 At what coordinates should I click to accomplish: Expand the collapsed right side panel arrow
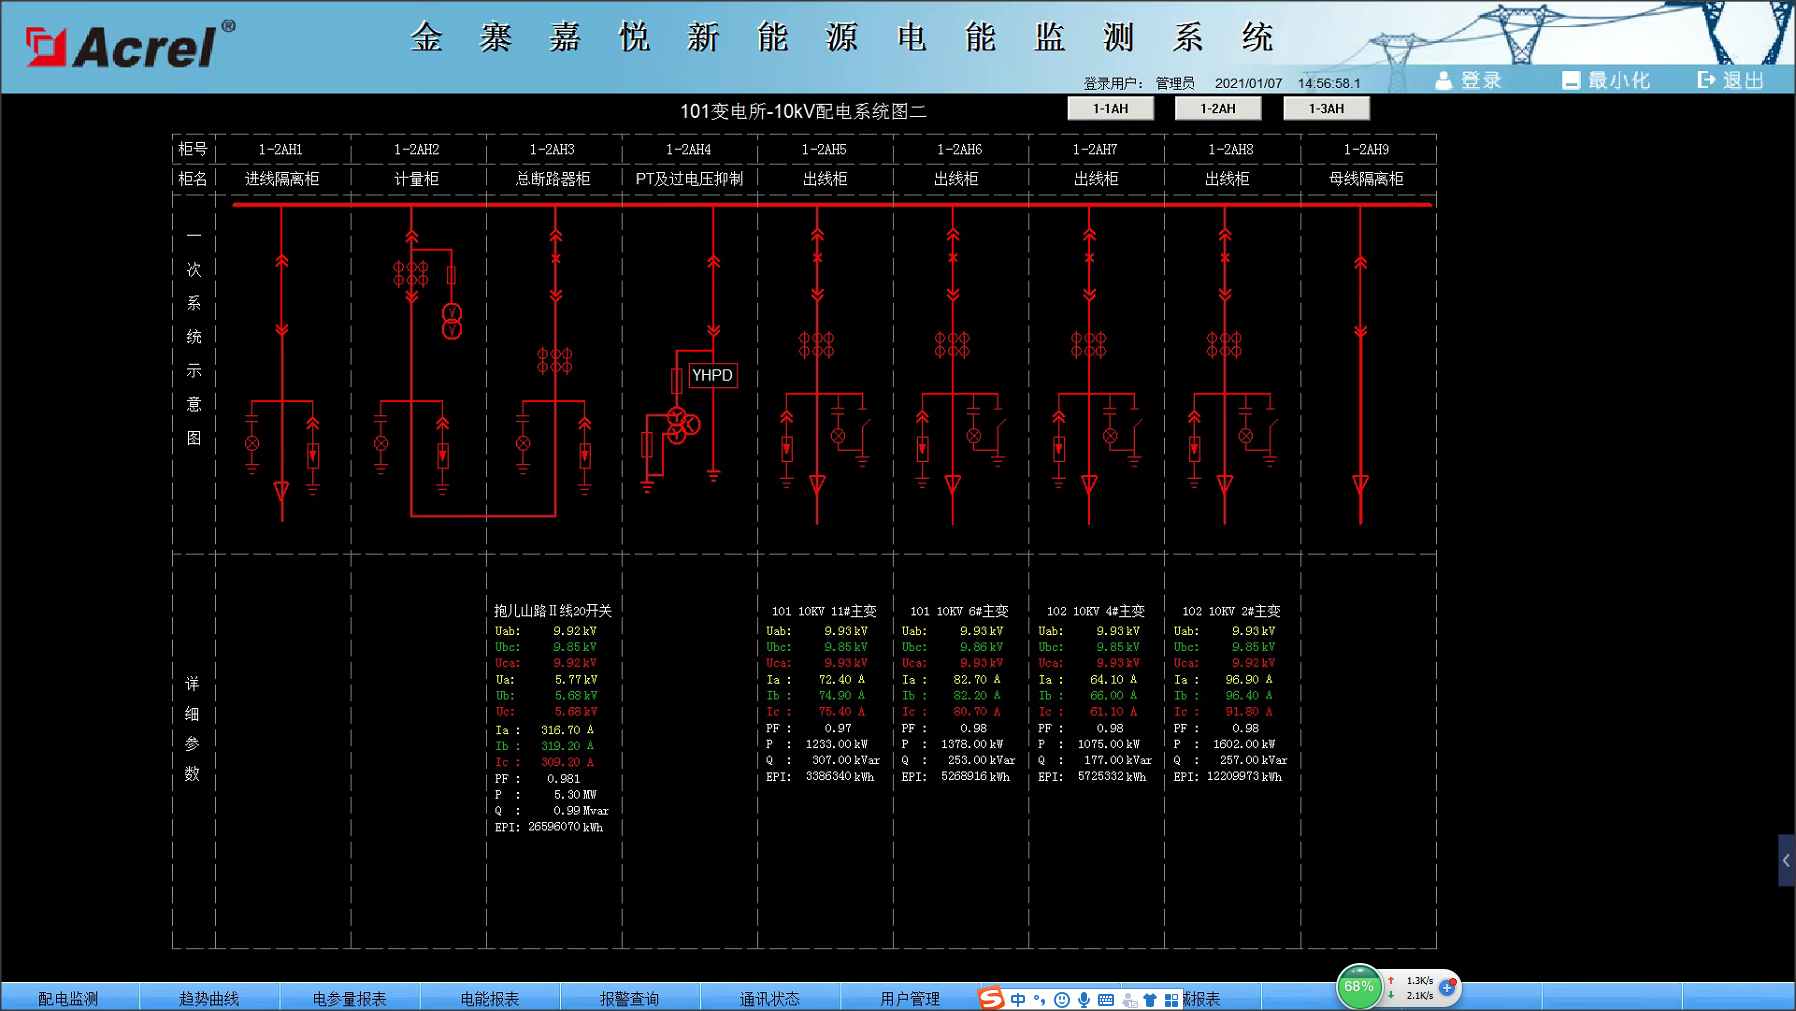[x=1786, y=860]
